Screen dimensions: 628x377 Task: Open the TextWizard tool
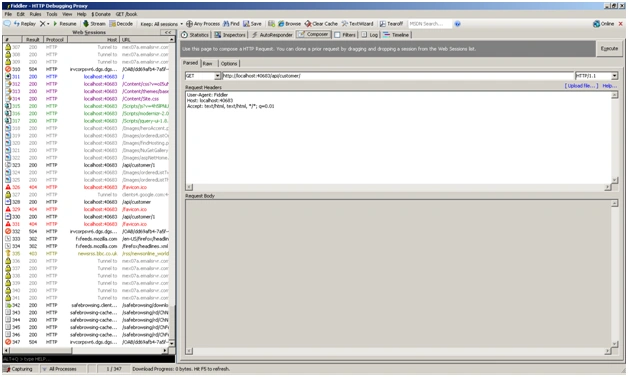click(x=357, y=24)
